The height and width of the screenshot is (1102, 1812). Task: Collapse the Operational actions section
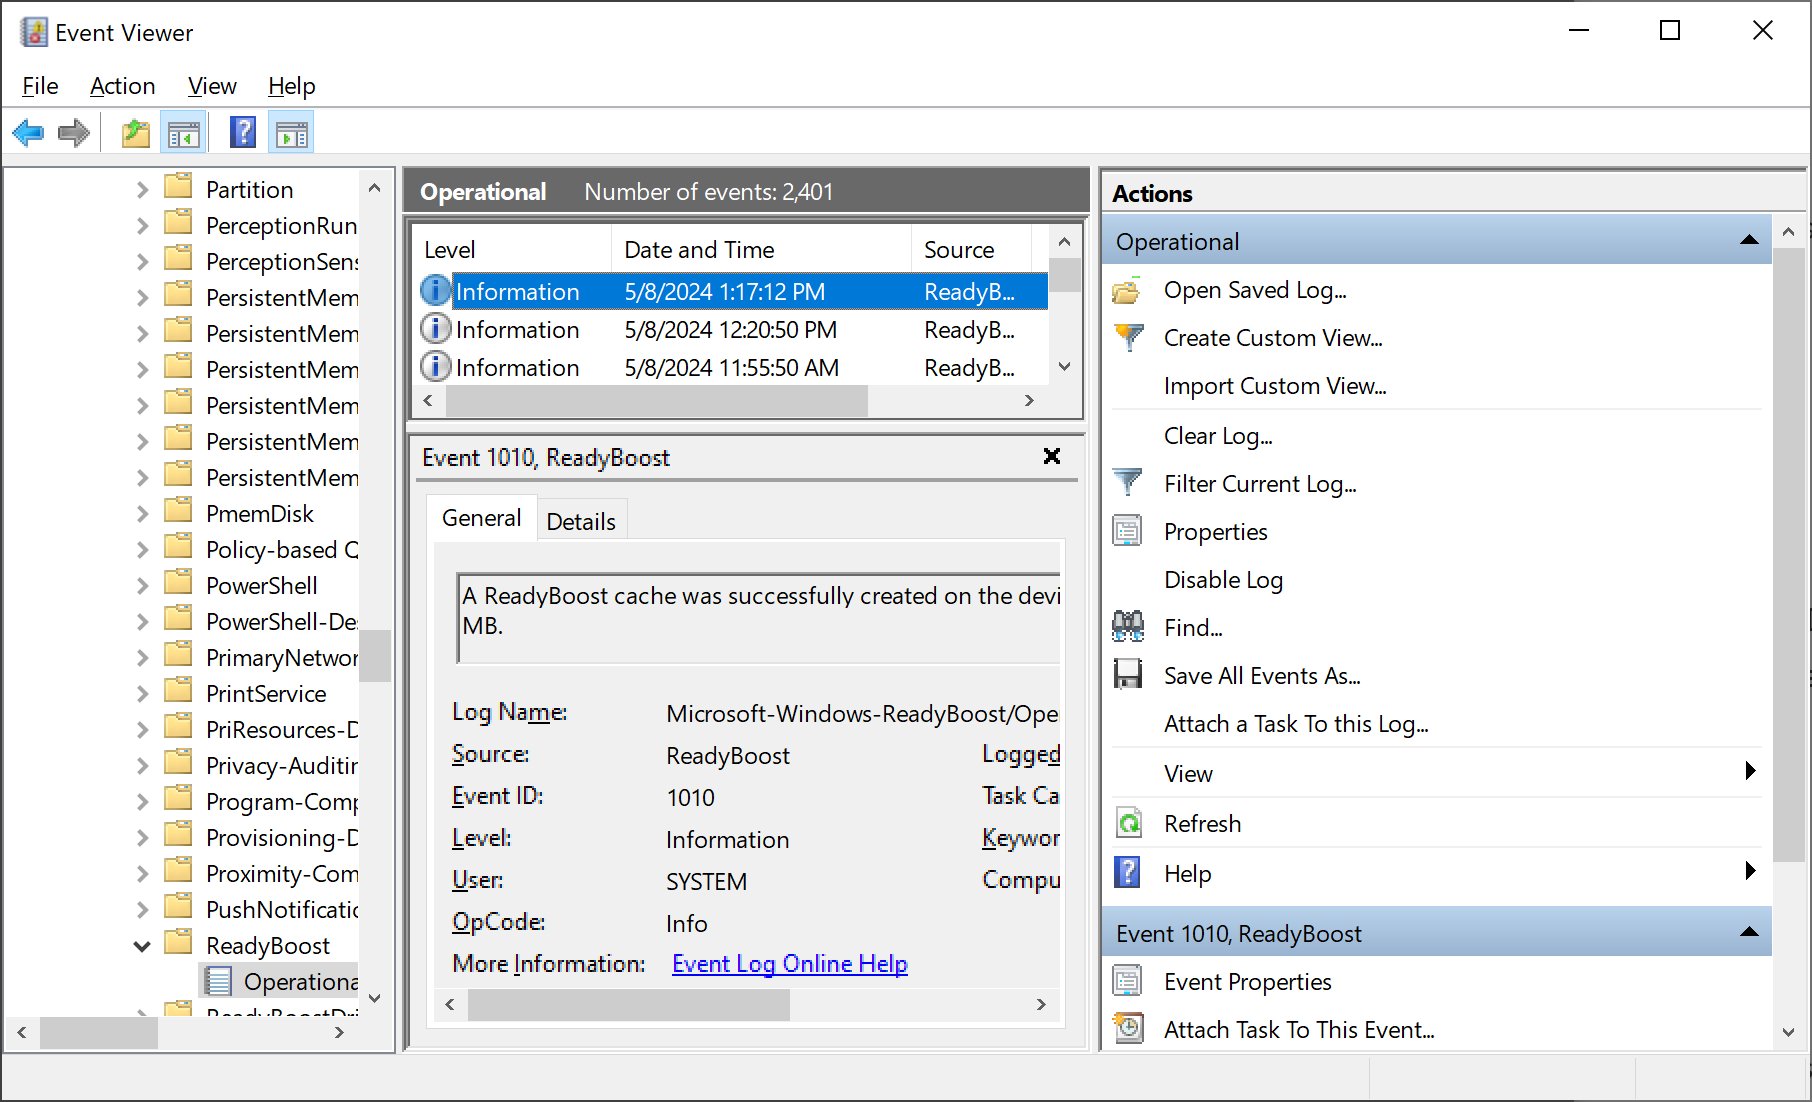pos(1749,240)
